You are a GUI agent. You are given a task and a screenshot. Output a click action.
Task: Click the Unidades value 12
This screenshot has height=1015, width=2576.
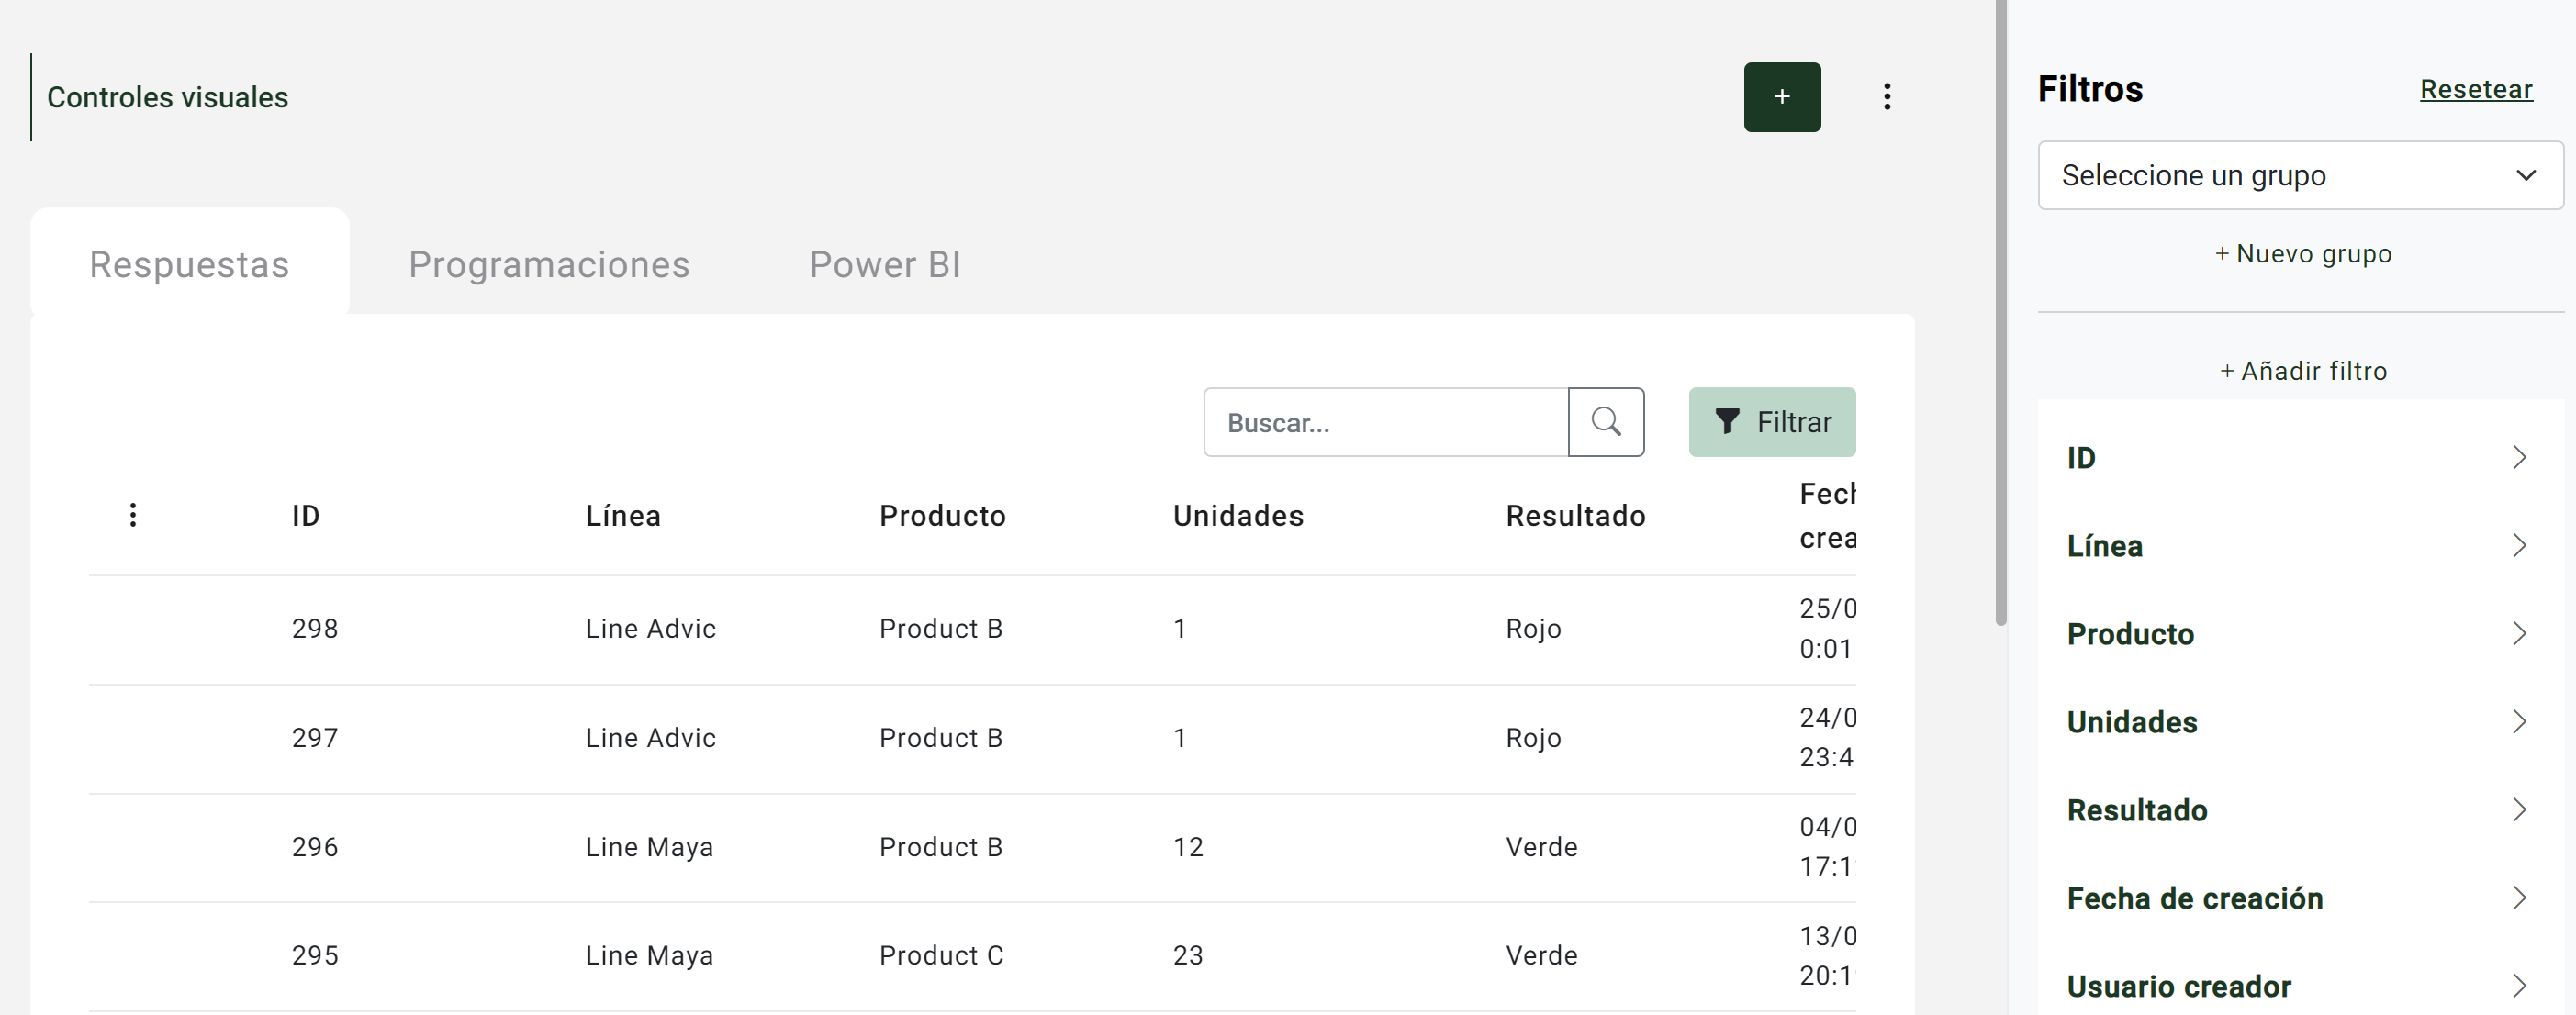[x=1188, y=848]
